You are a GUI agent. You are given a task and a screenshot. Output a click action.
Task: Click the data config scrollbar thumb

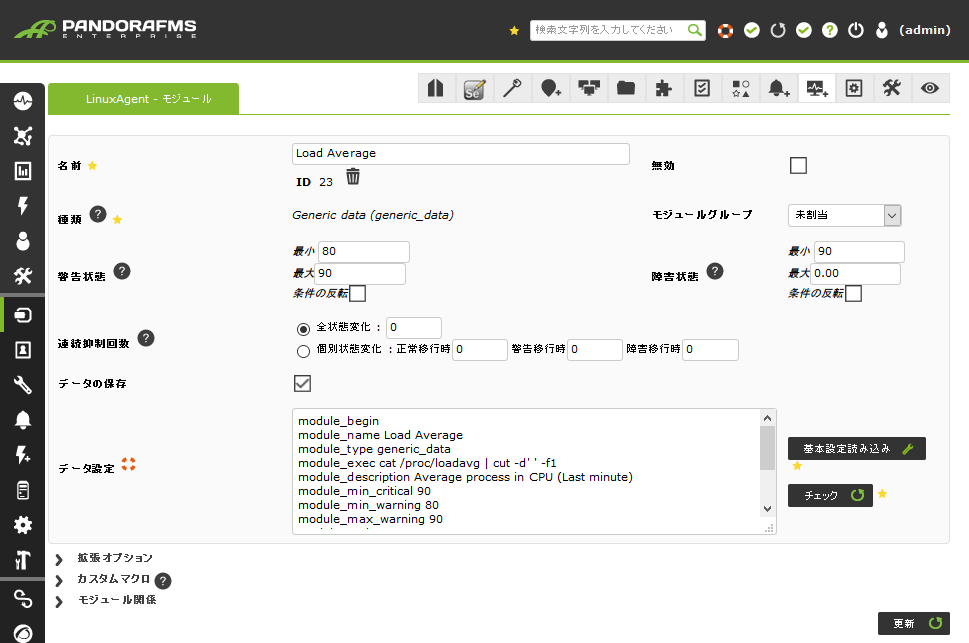tap(768, 448)
